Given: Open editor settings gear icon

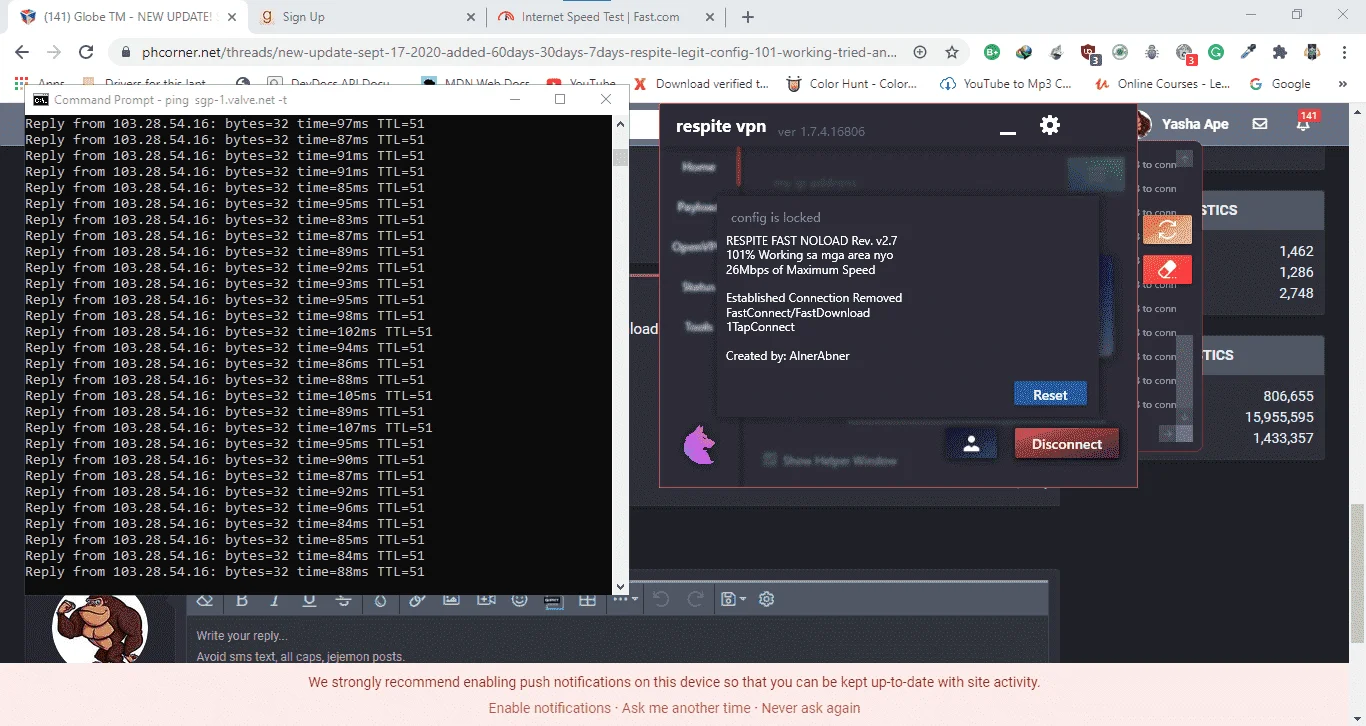Looking at the screenshot, I should (767, 600).
